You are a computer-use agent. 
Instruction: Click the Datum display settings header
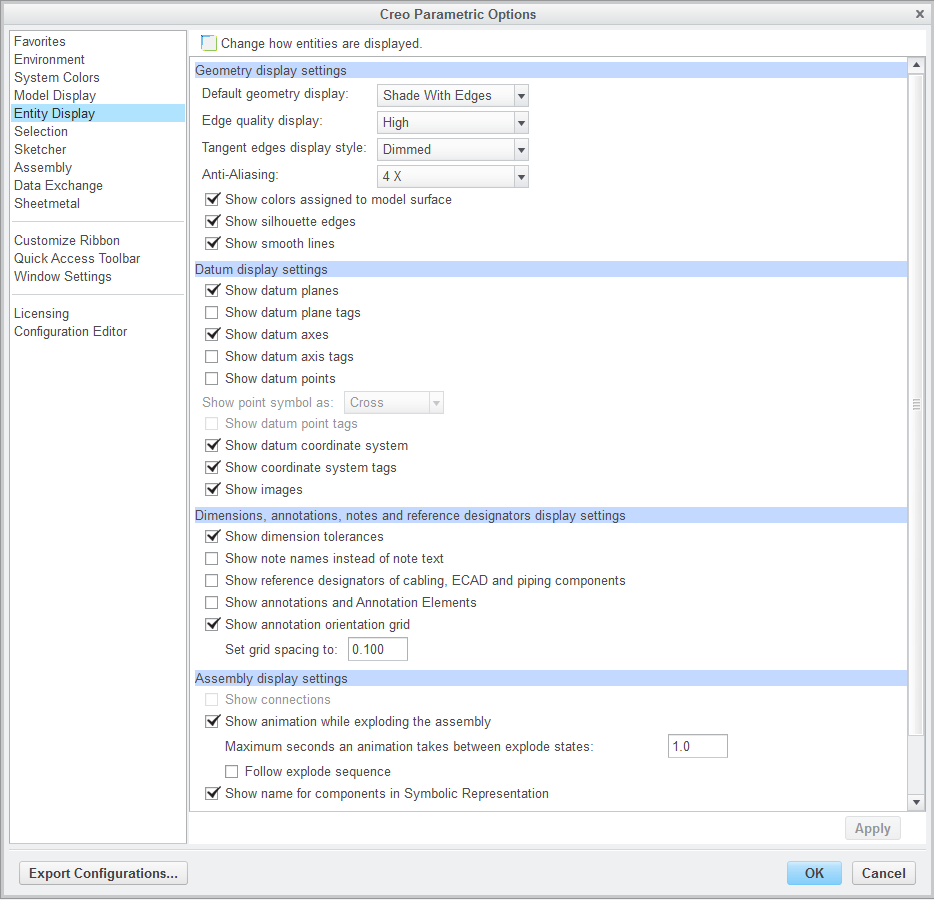[550, 269]
